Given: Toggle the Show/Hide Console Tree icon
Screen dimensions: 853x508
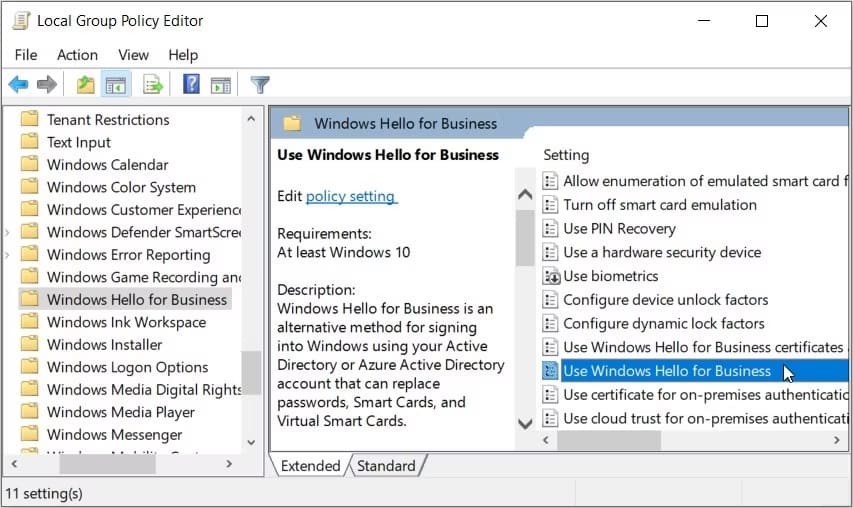Looking at the screenshot, I should (x=115, y=85).
